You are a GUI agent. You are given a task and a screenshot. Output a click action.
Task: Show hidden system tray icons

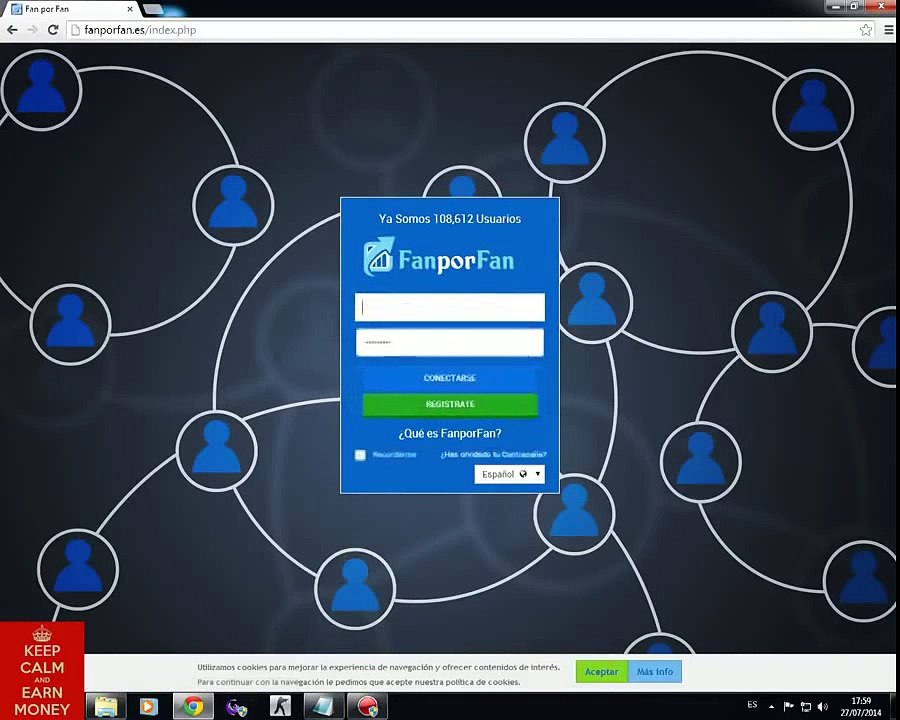click(x=772, y=706)
